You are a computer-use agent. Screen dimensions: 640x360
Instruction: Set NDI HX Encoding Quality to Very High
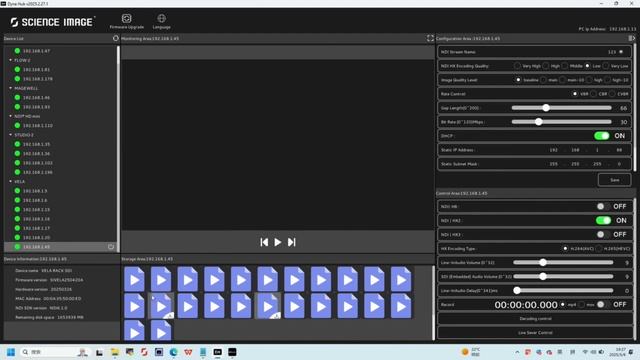[517, 66]
